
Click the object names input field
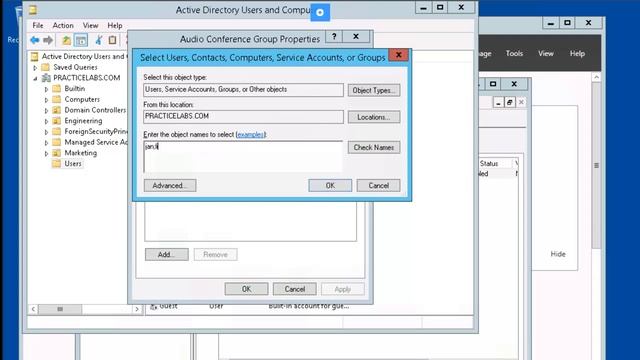pos(243,157)
